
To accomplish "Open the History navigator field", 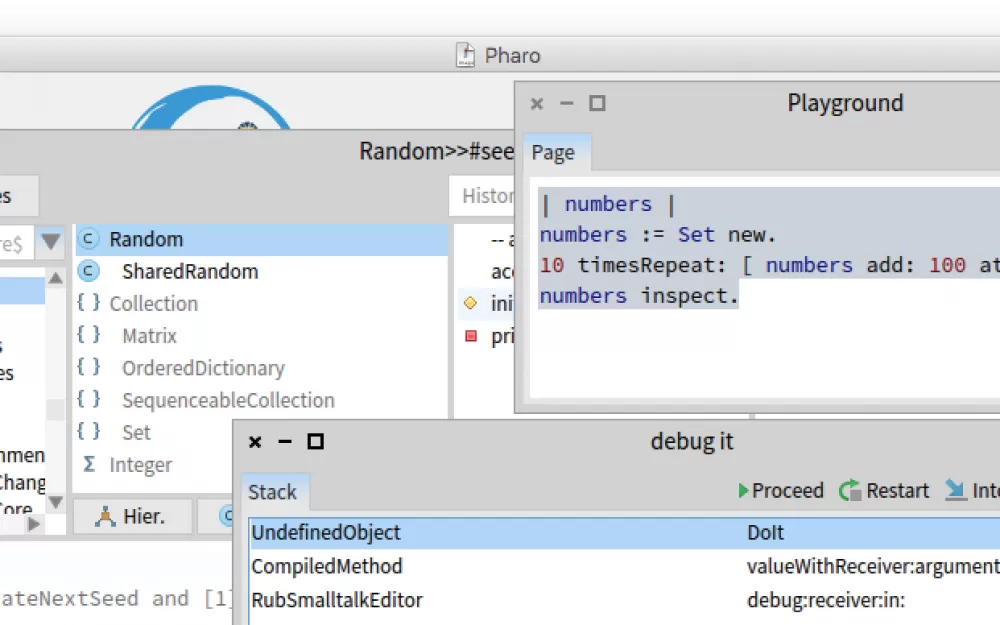I will (482, 196).
